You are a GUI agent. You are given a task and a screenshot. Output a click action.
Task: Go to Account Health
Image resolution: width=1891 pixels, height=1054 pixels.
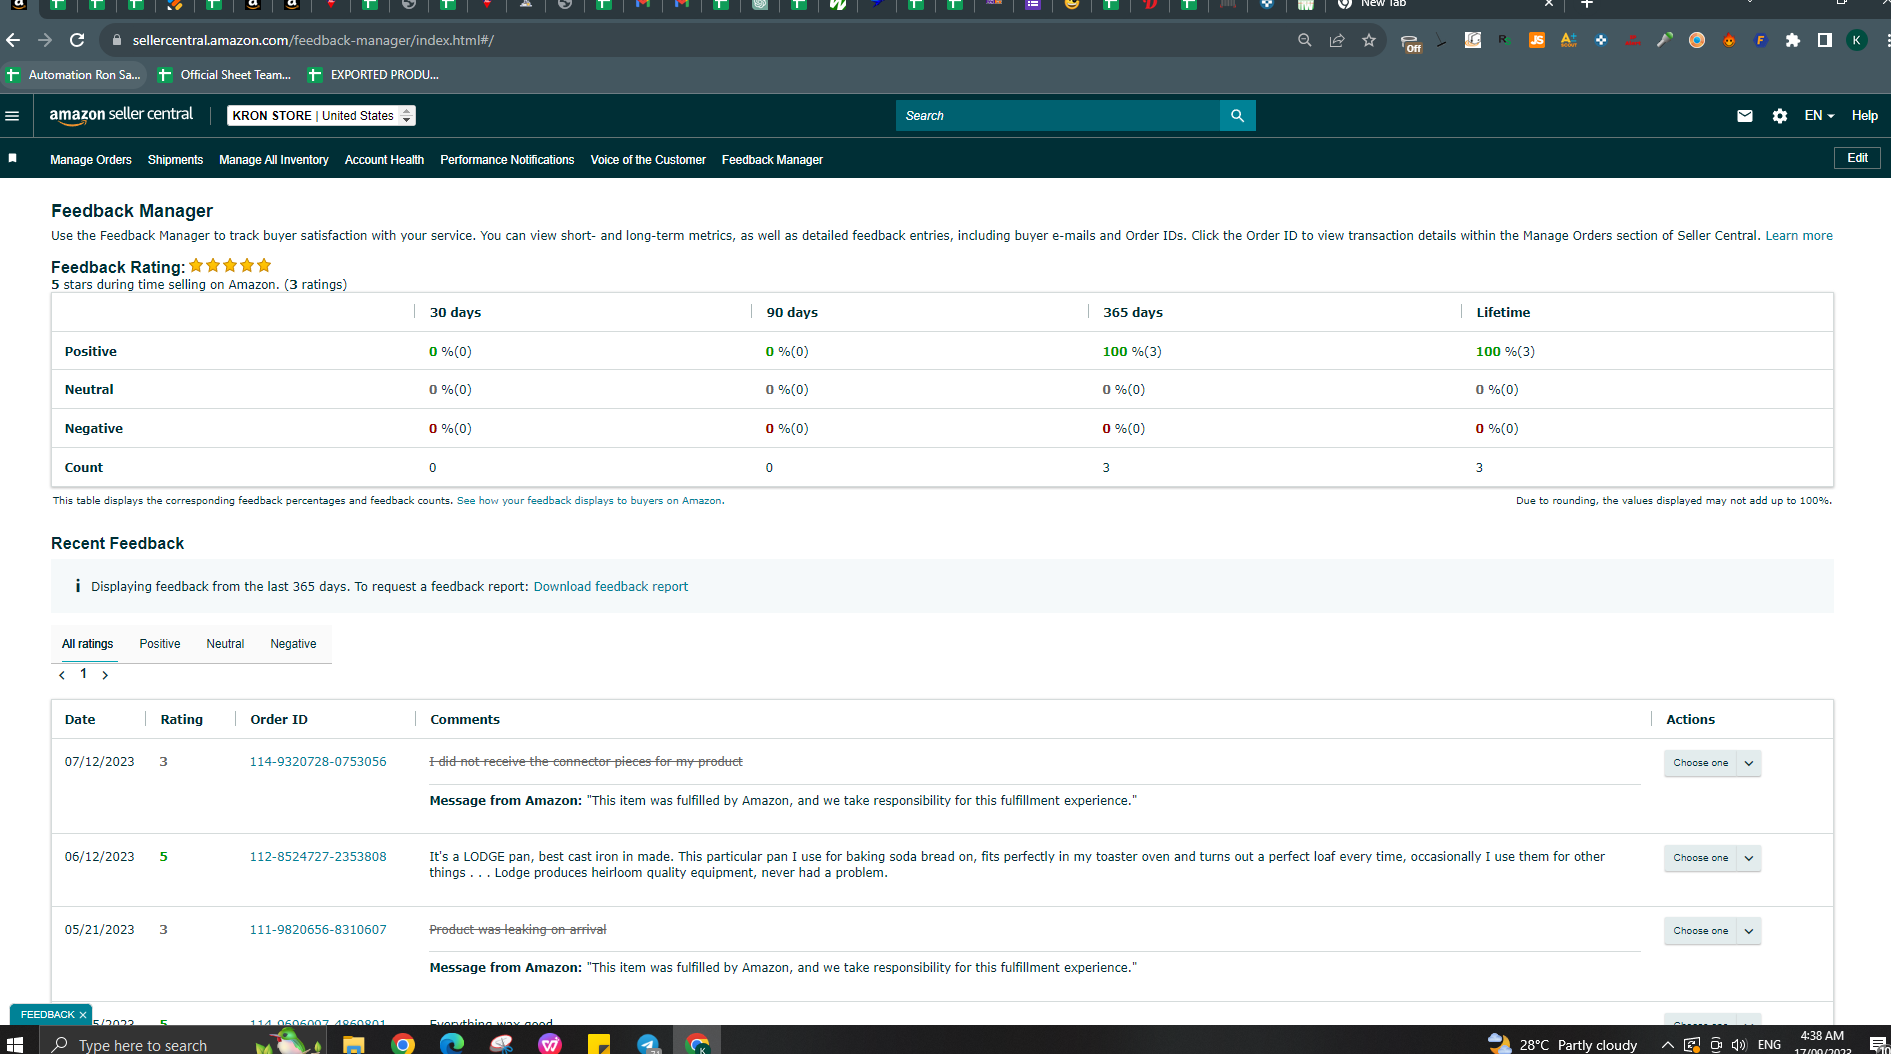384,160
